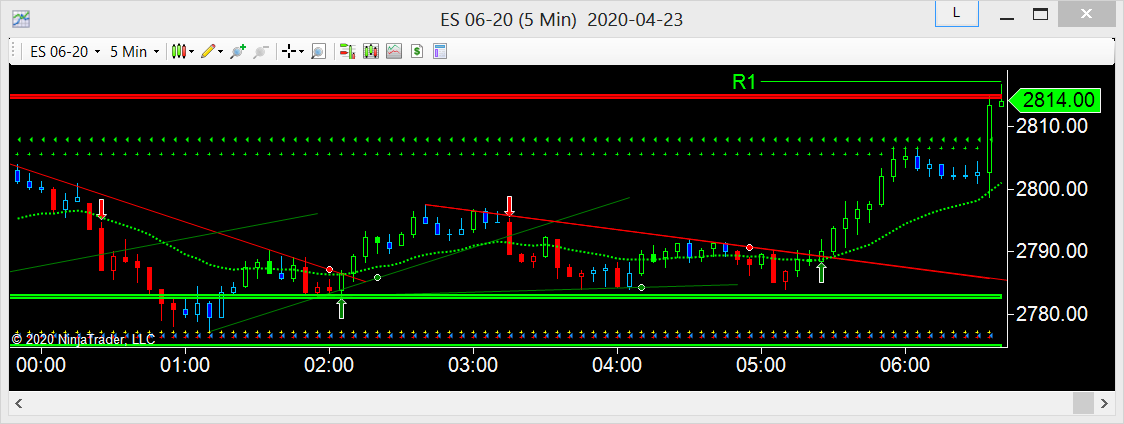This screenshot has height=424, width=1124.
Task: Toggle the zoom frame magnifier icon
Action: (x=319, y=52)
